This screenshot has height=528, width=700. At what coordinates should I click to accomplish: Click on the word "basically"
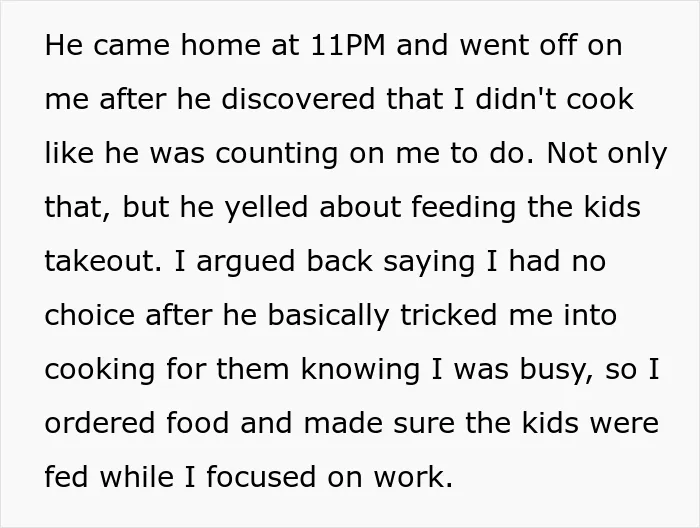(x=328, y=316)
